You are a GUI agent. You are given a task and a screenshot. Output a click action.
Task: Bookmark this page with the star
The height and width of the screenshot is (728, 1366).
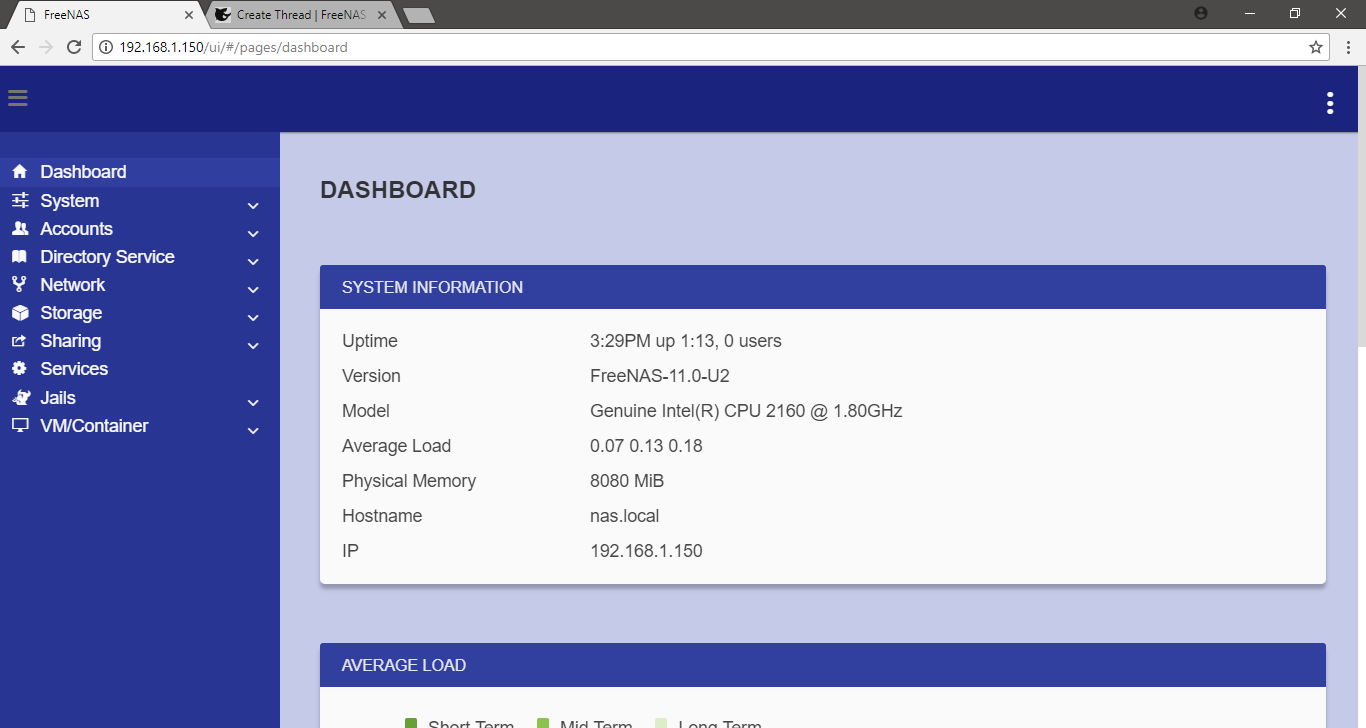[1316, 47]
